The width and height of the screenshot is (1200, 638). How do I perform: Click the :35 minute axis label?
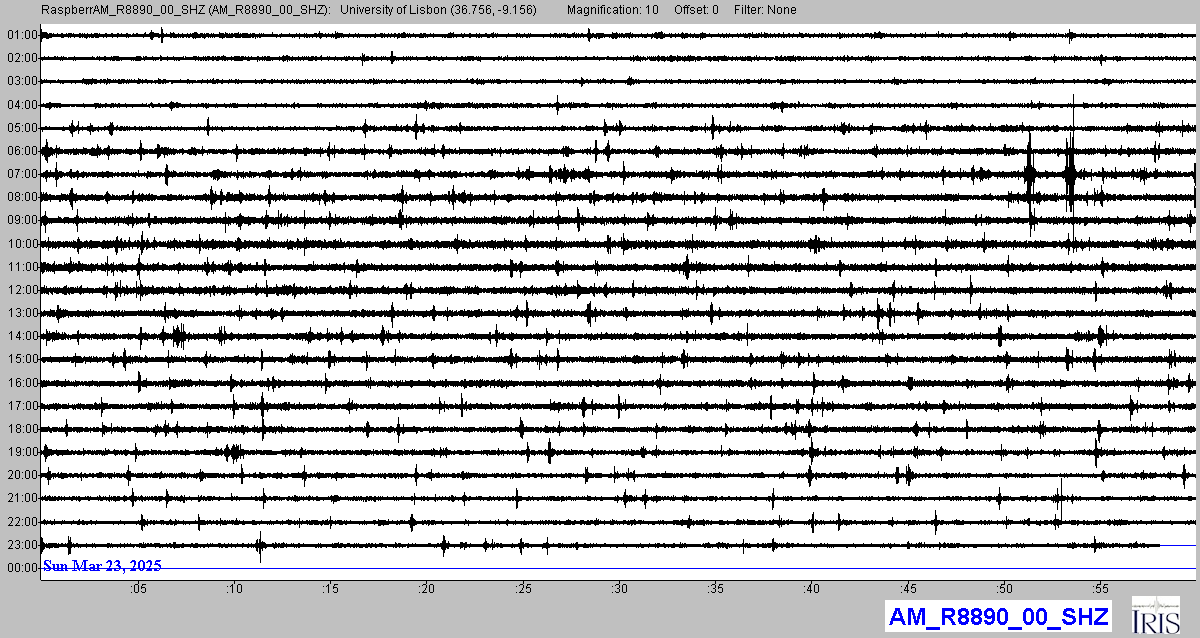[x=715, y=589]
